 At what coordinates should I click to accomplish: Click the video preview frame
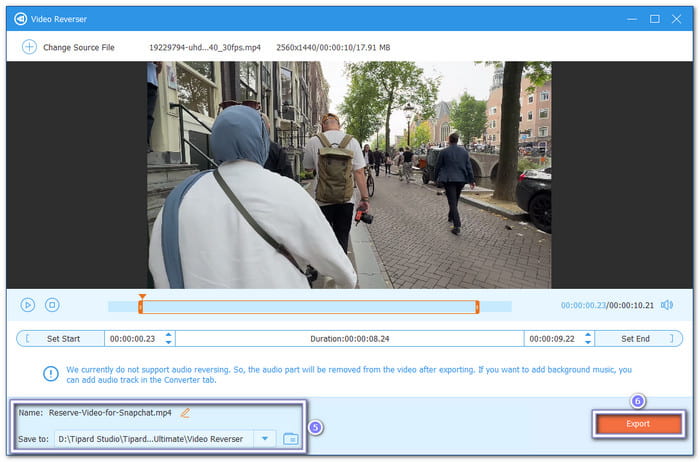tap(350, 175)
